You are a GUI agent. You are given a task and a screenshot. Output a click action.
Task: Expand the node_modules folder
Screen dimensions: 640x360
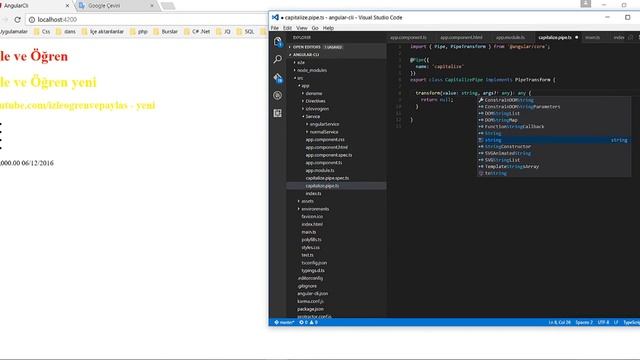pyautogui.click(x=295, y=70)
